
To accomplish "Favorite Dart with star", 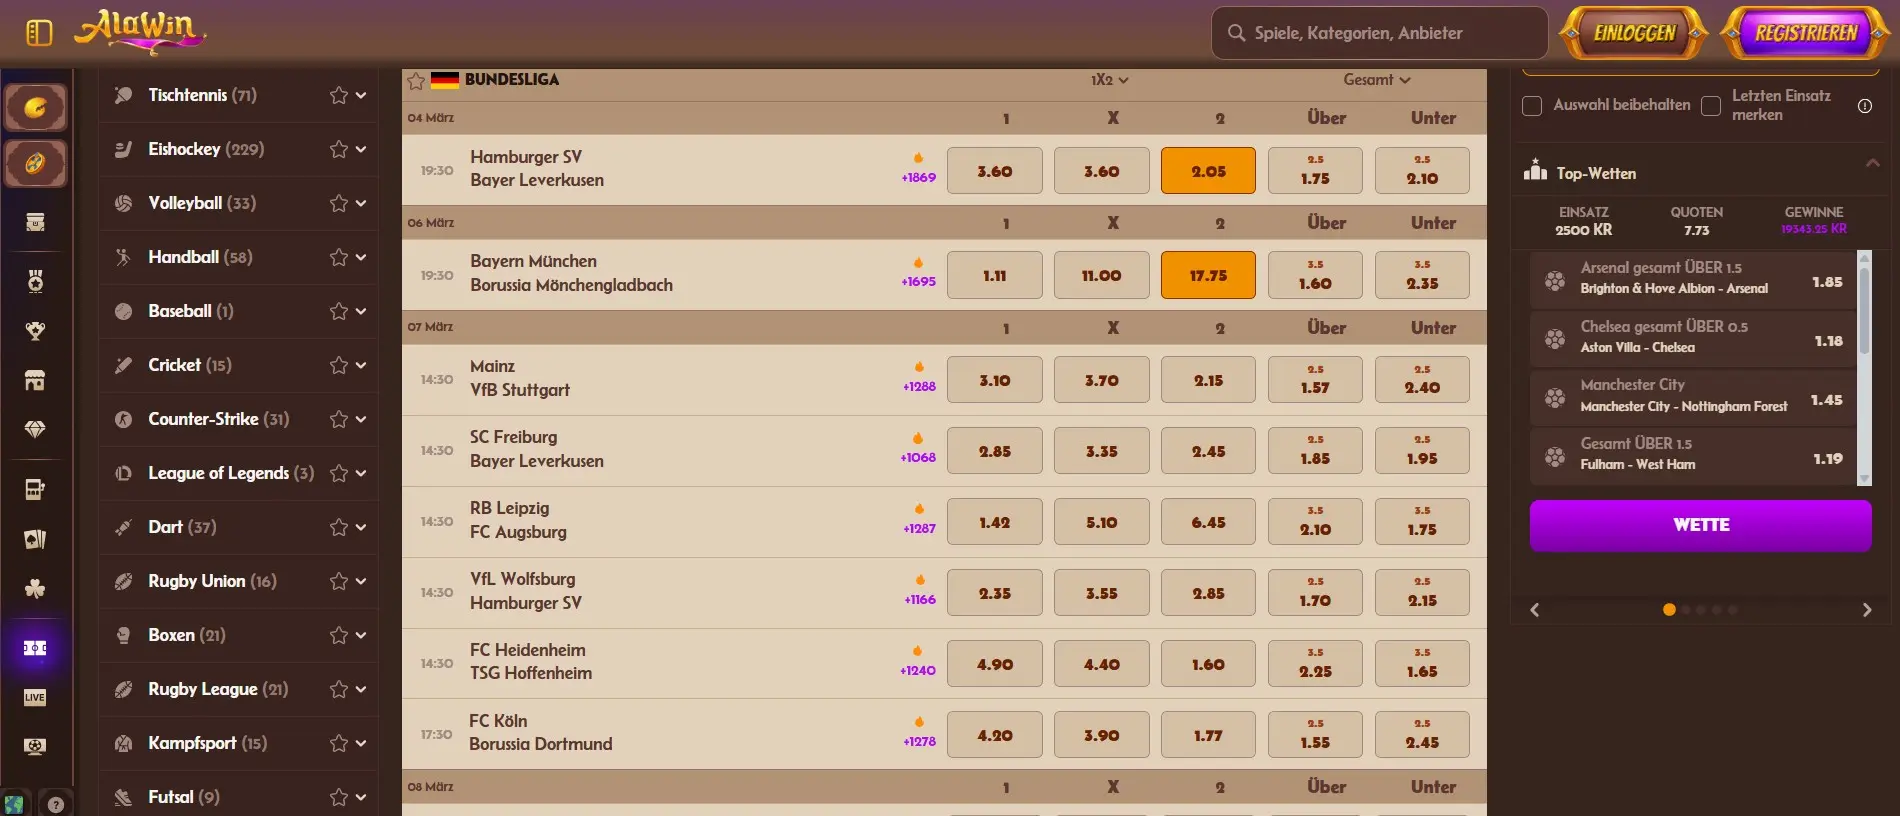I will tap(339, 527).
